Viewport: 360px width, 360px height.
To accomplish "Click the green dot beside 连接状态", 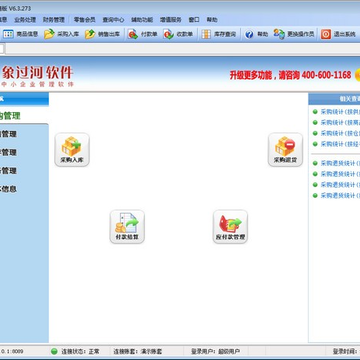I will pos(54,351).
